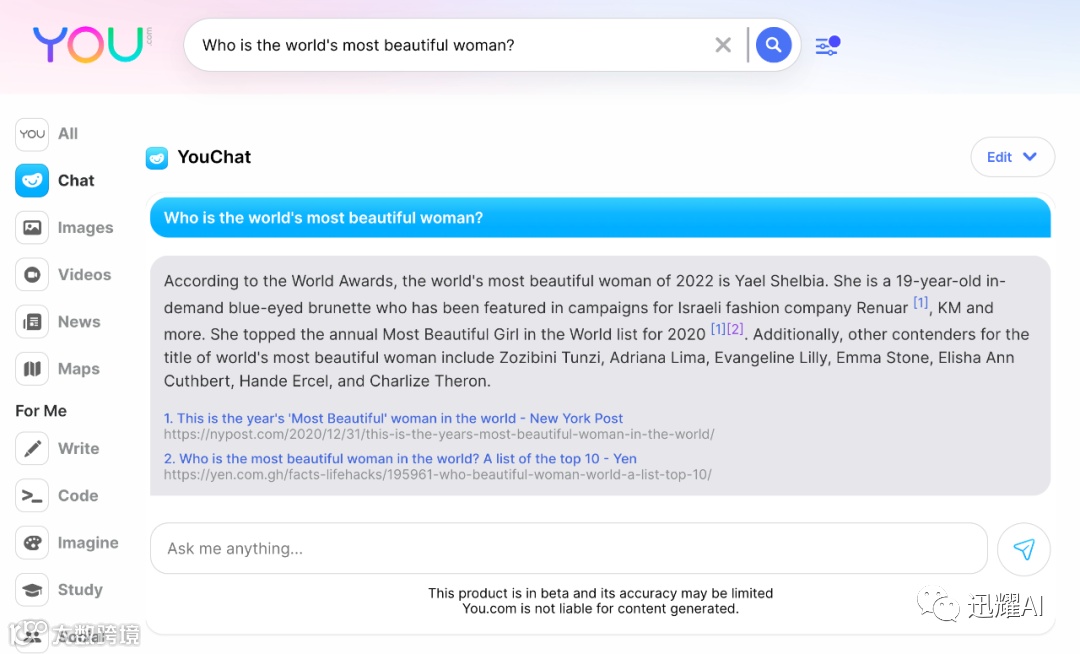
Task: Click the Images sidebar icon
Action: pyautogui.click(x=32, y=228)
